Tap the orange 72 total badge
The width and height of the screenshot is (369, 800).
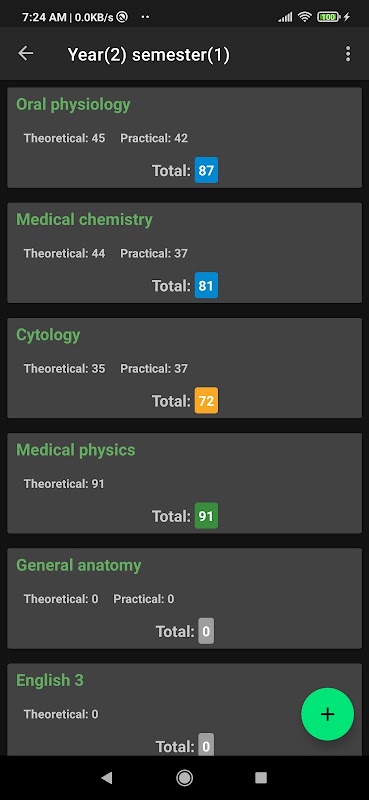coord(206,401)
